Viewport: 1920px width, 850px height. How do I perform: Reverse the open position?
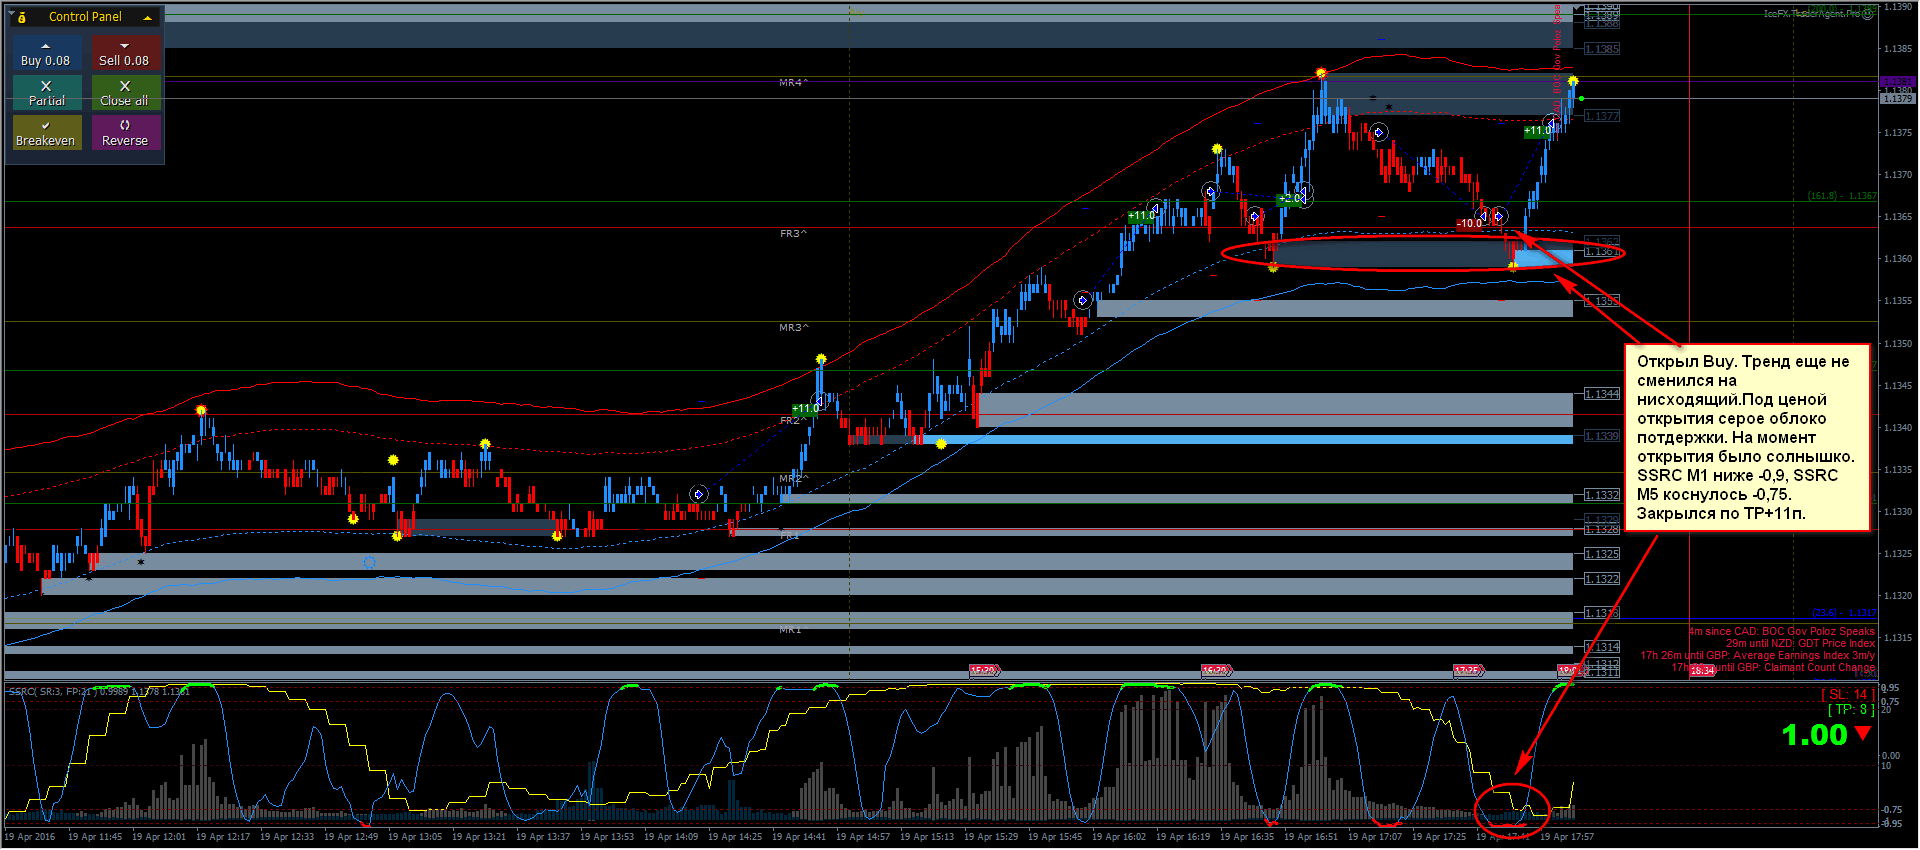coord(124,133)
